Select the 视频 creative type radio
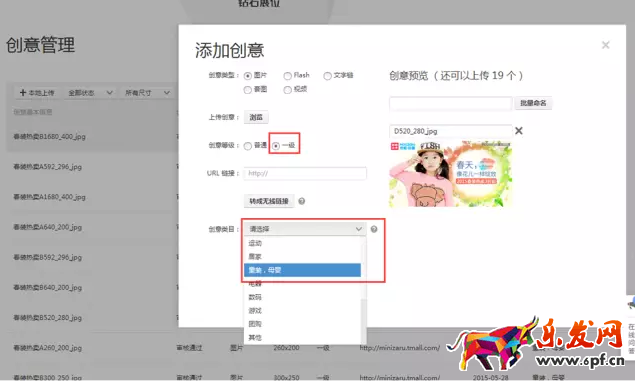The image size is (635, 381). 288,90
